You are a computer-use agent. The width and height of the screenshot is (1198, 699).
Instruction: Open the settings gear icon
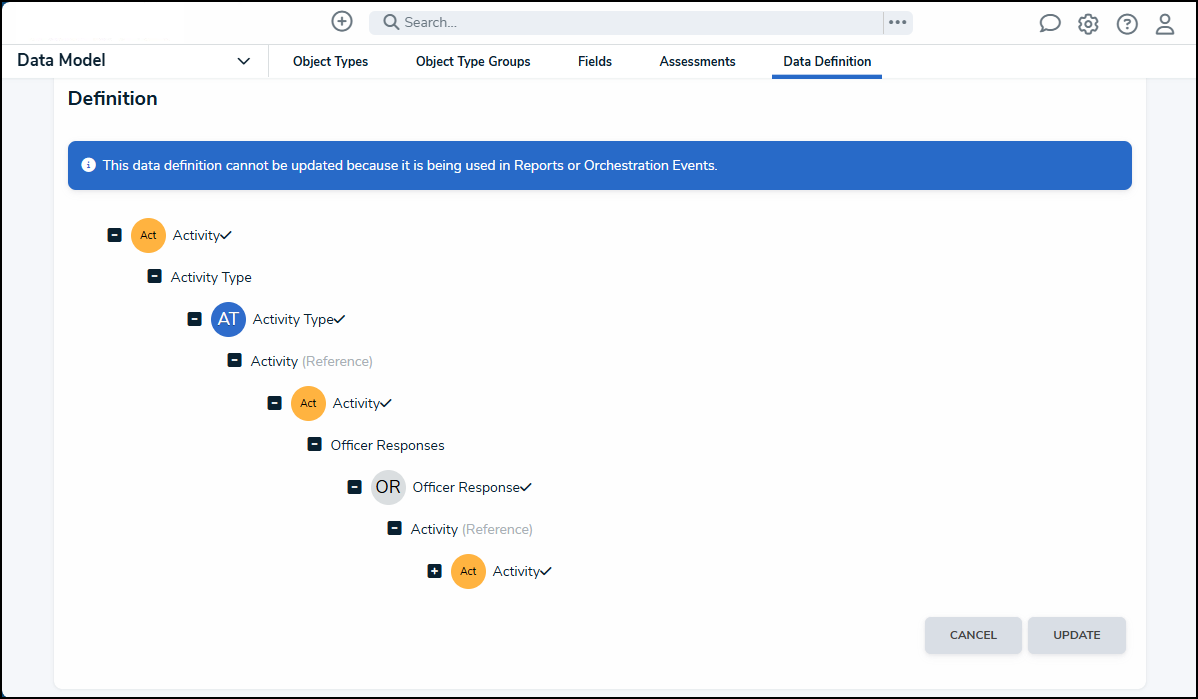coord(1088,24)
